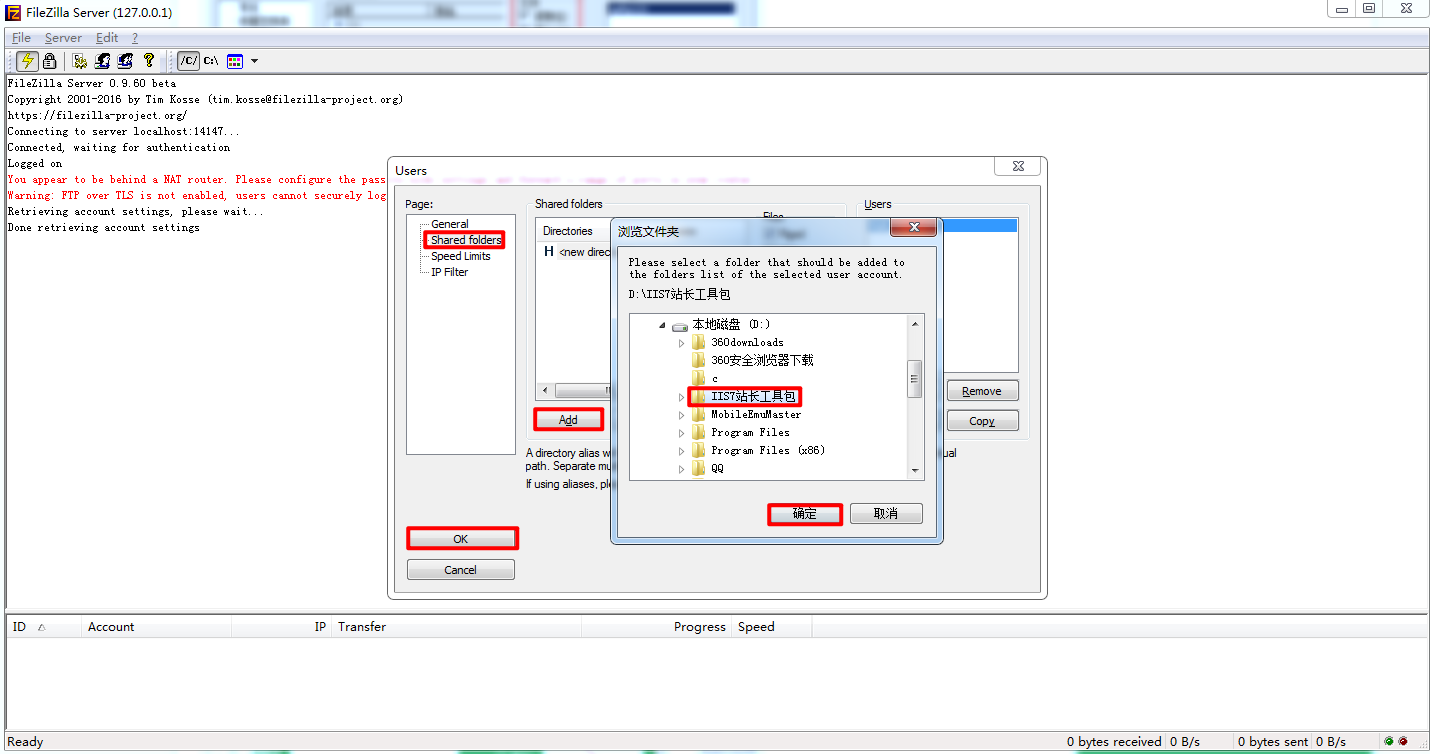Screen dimensions: 1430x754
Task: Select 360downloads folder icon
Action: (x=699, y=342)
